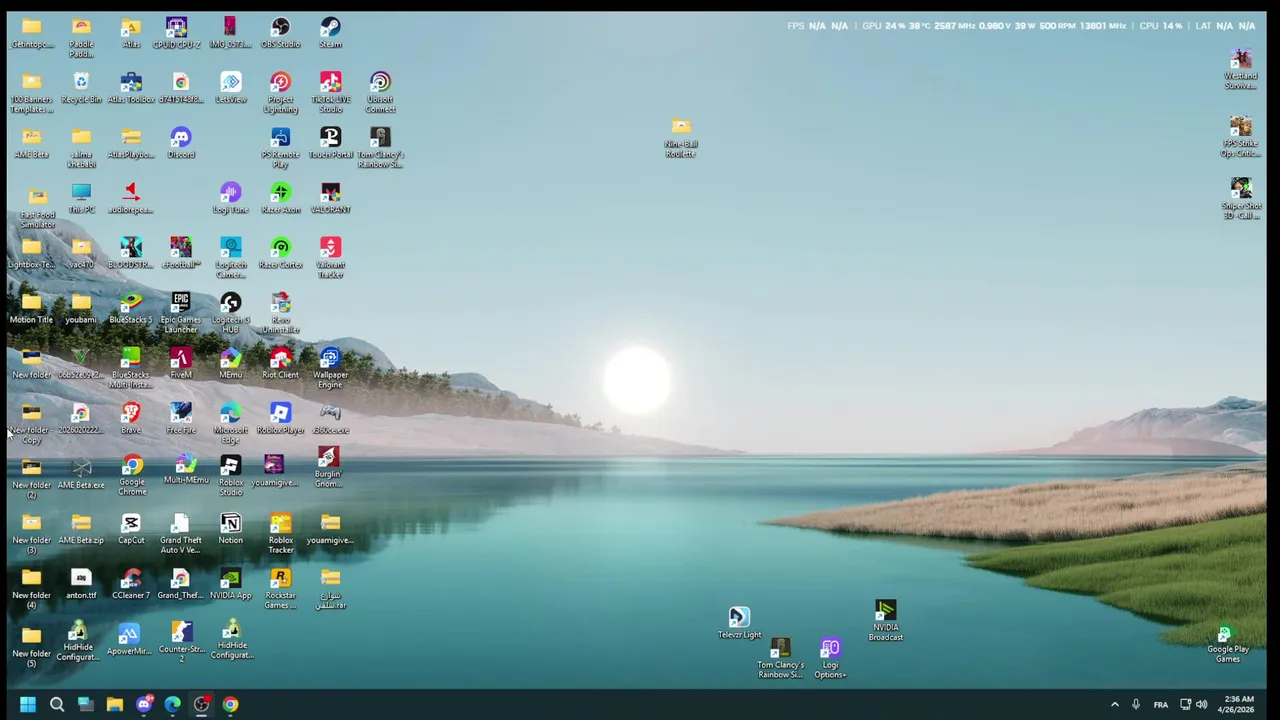Open the Logi Tune shortcut
1280x720 pixels.
[231, 197]
